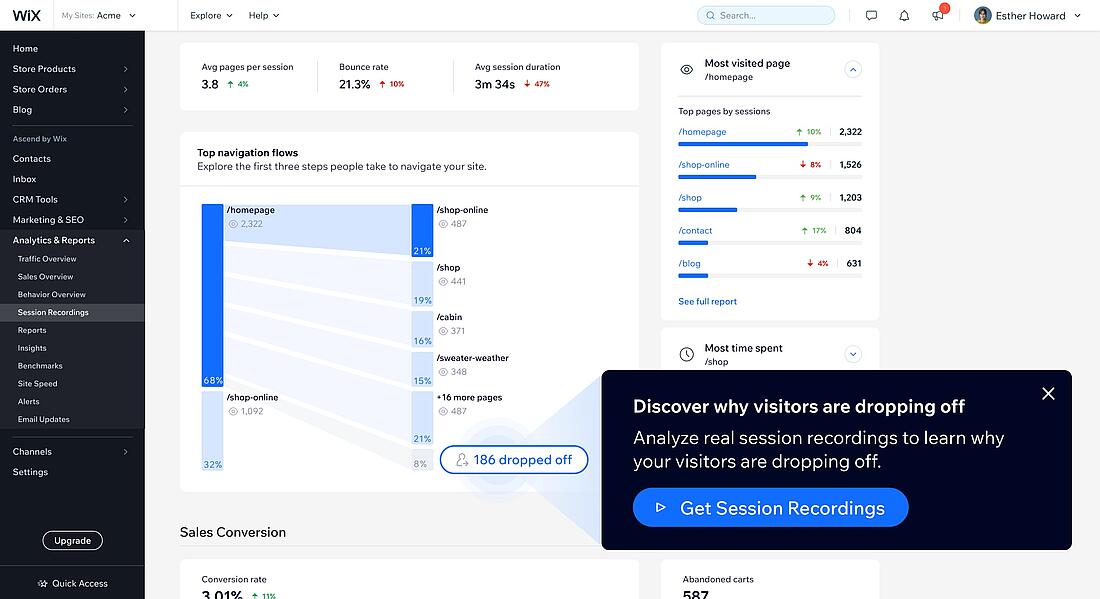1100x599 pixels.
Task: Click the Get Session Recordings button
Action: click(x=770, y=508)
